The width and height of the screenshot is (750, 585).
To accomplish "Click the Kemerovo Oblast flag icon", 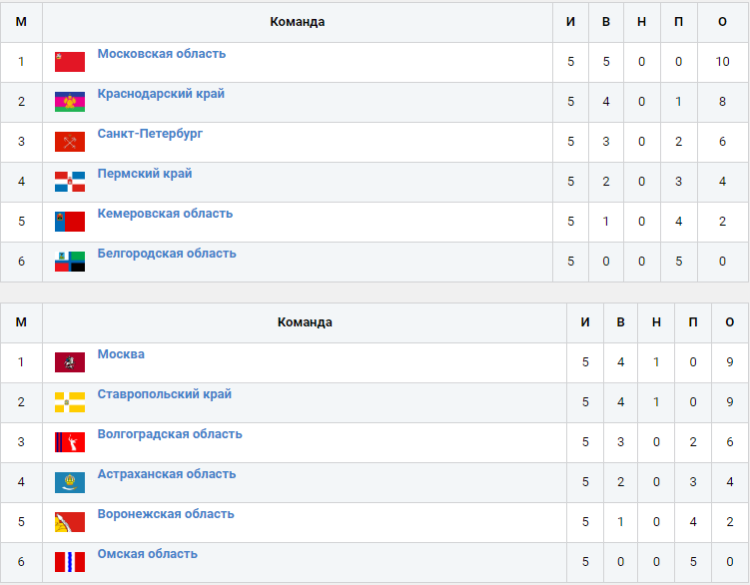I will pyautogui.click(x=70, y=222).
